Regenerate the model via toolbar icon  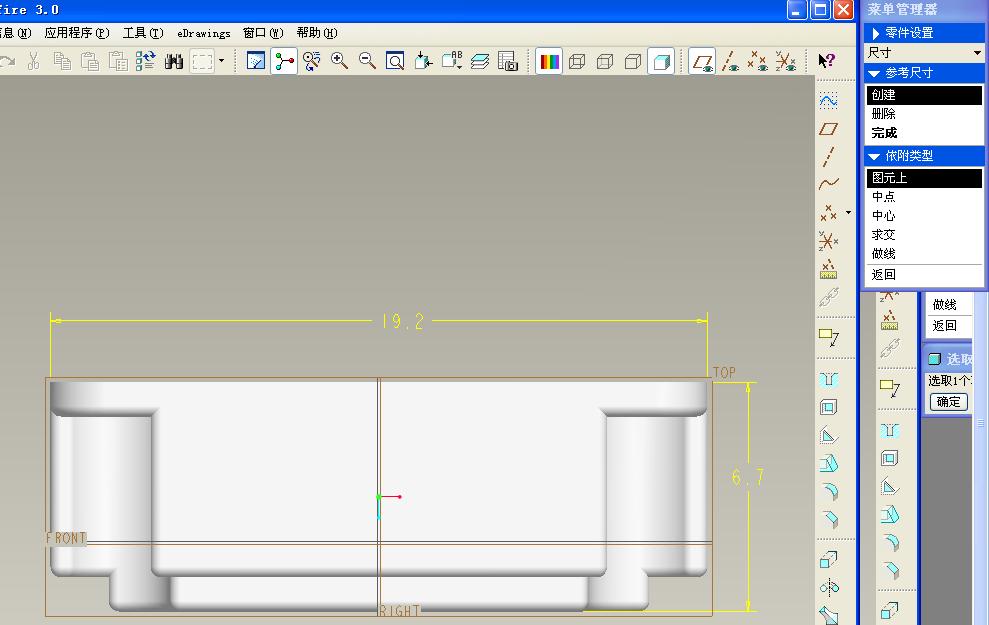[x=146, y=61]
